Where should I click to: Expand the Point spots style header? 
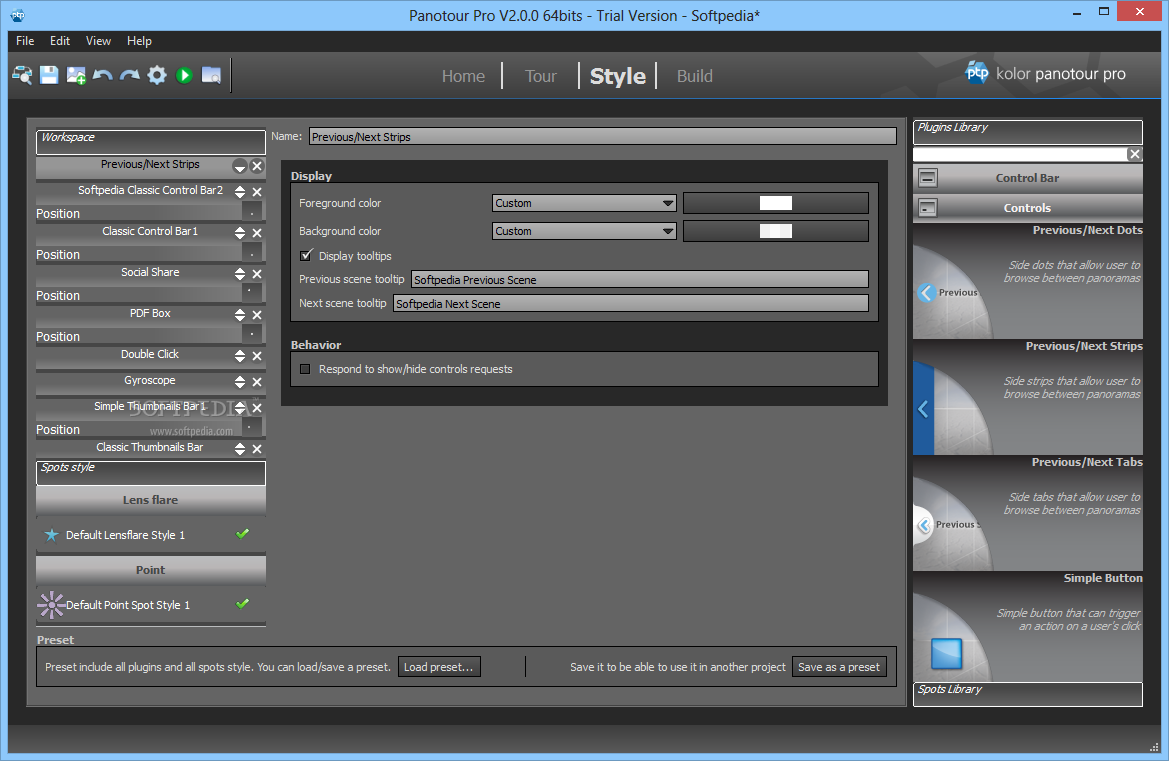click(x=151, y=570)
